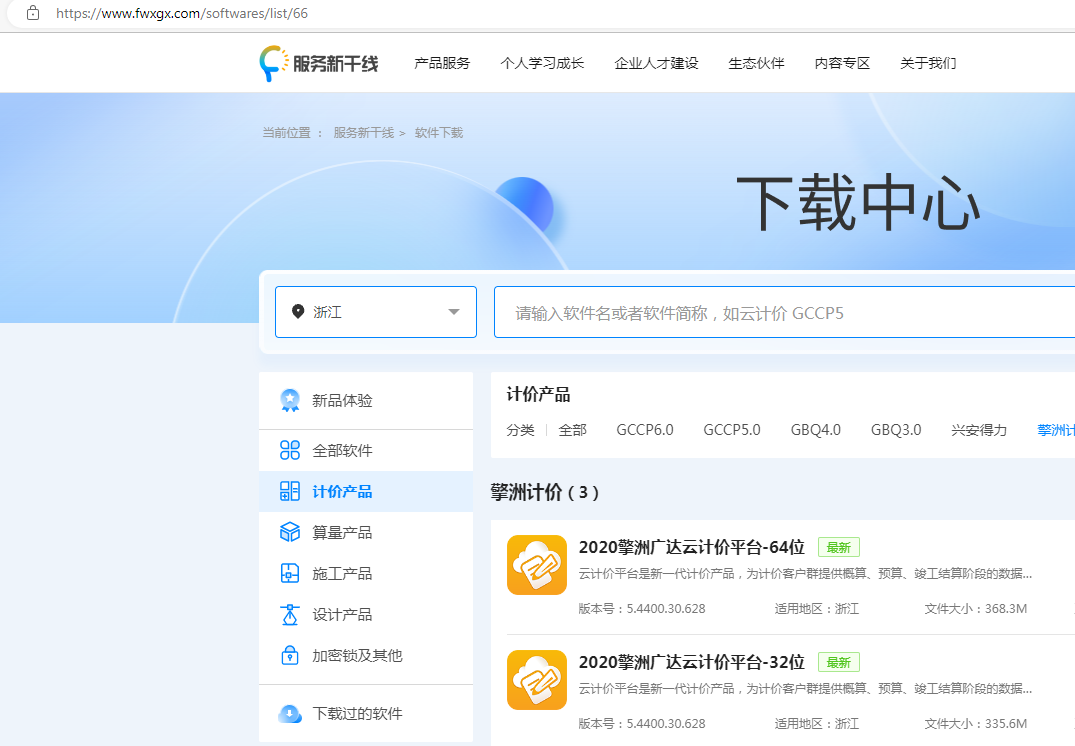
Task: Select 计价产品 in the sidebar
Action: click(366, 492)
